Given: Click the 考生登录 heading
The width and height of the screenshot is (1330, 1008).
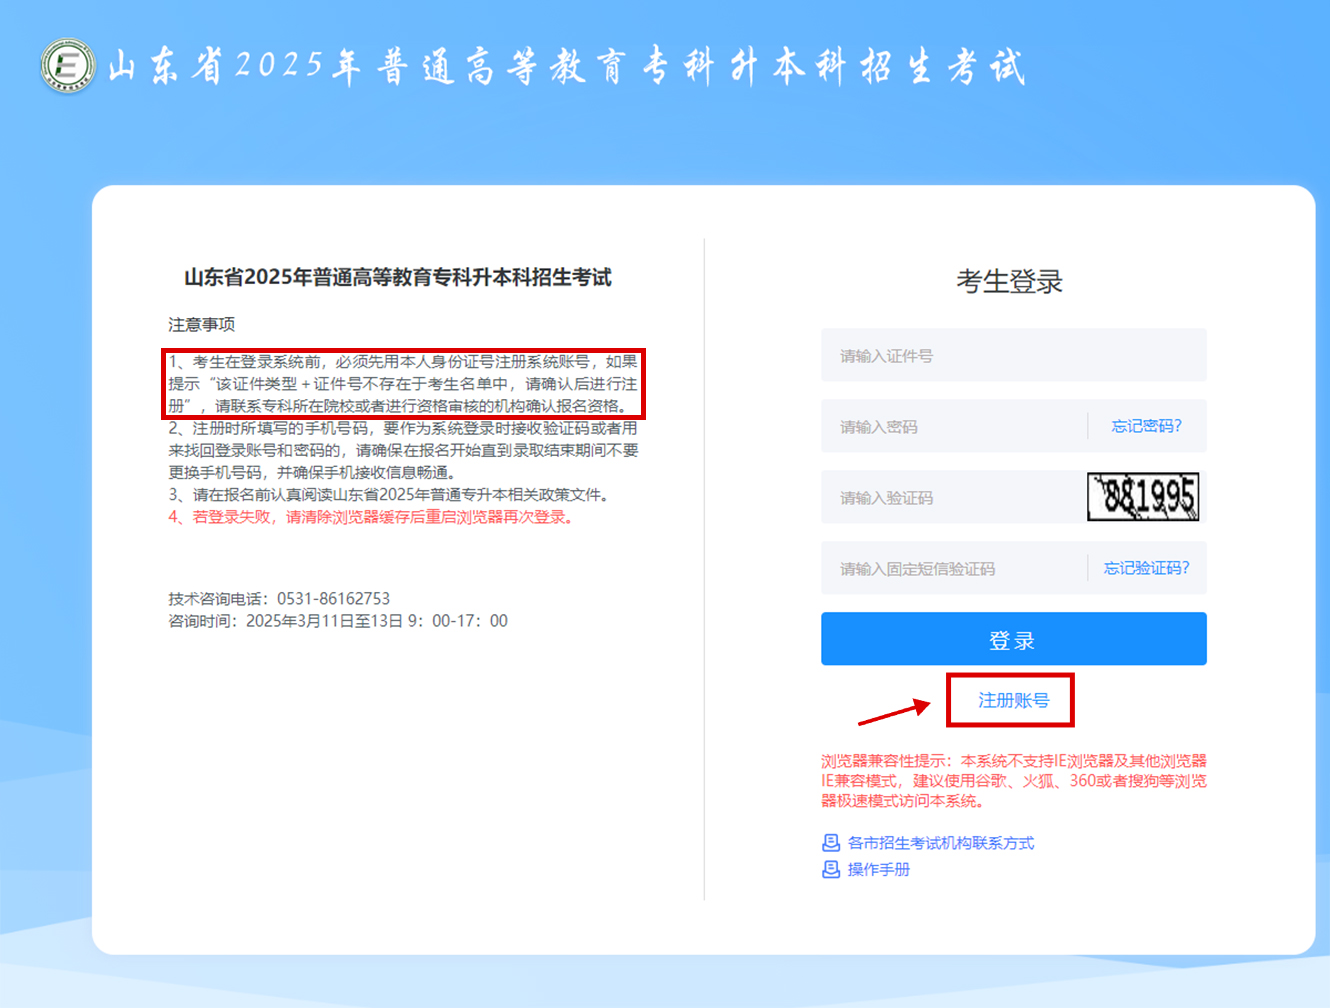Looking at the screenshot, I should point(1009,282).
